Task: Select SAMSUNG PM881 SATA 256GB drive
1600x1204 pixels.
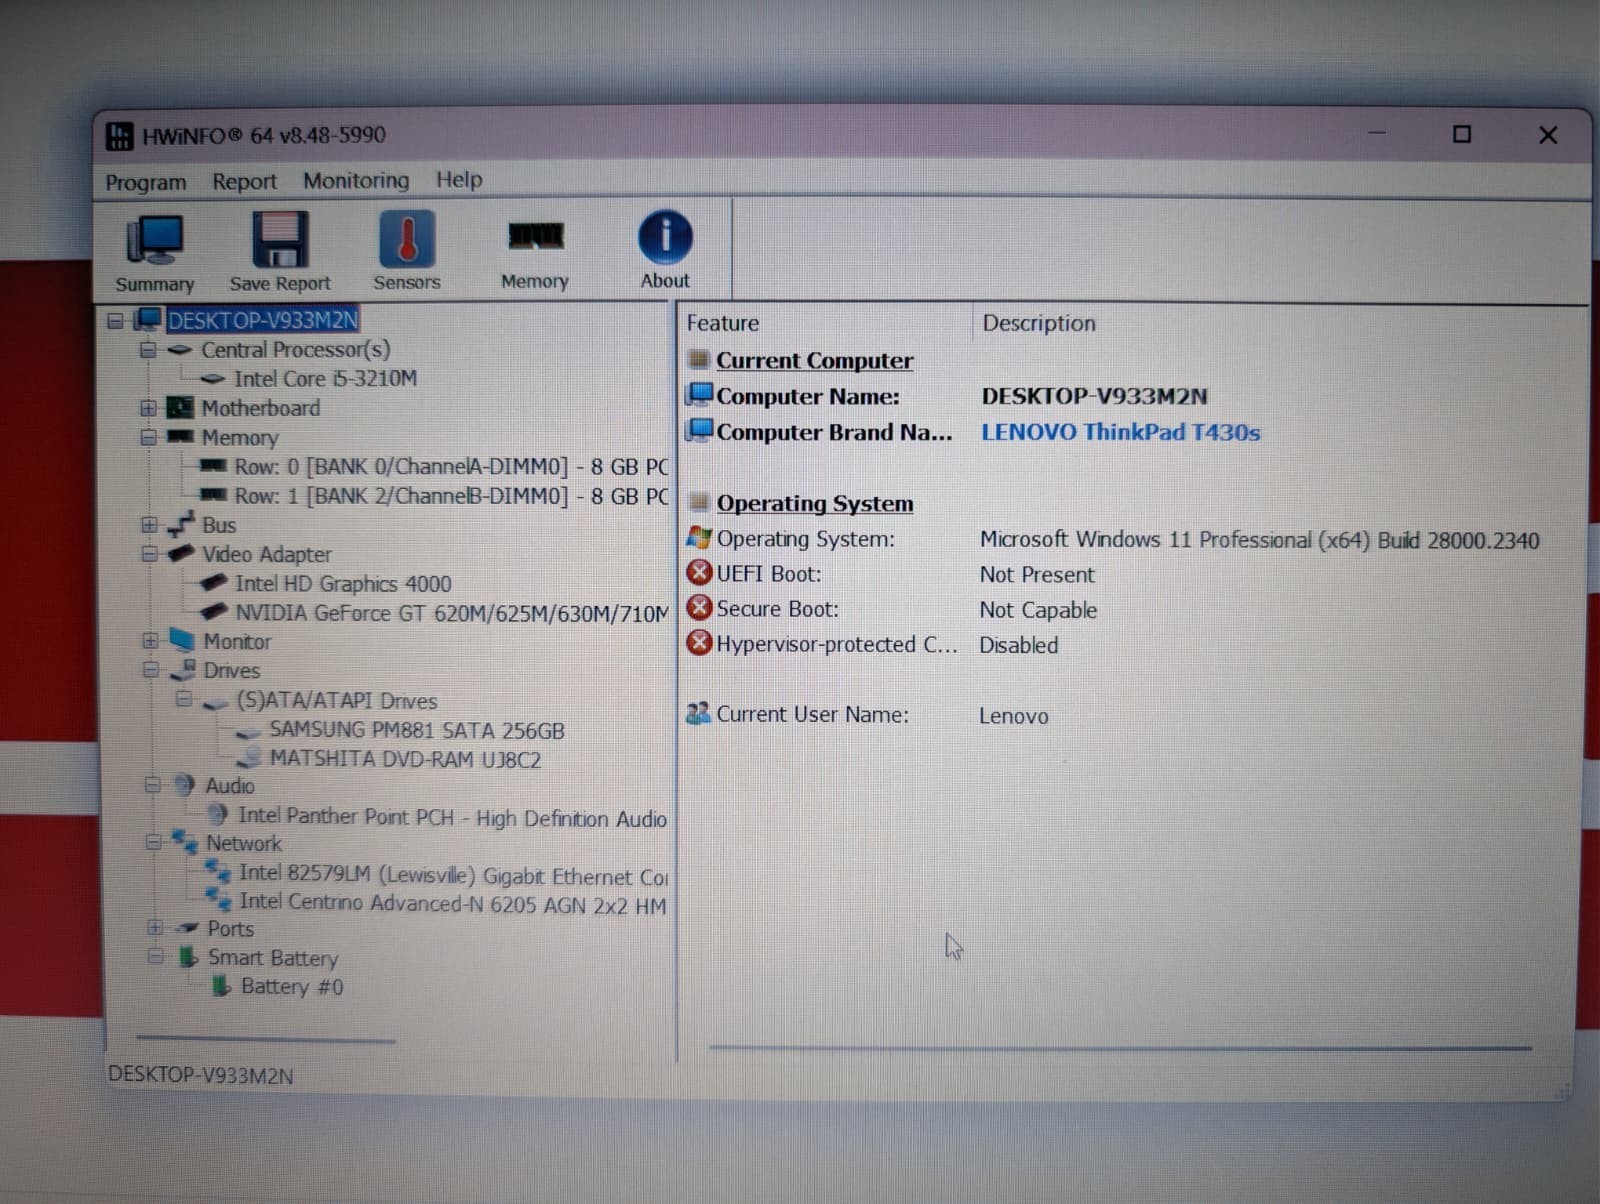Action: point(417,731)
